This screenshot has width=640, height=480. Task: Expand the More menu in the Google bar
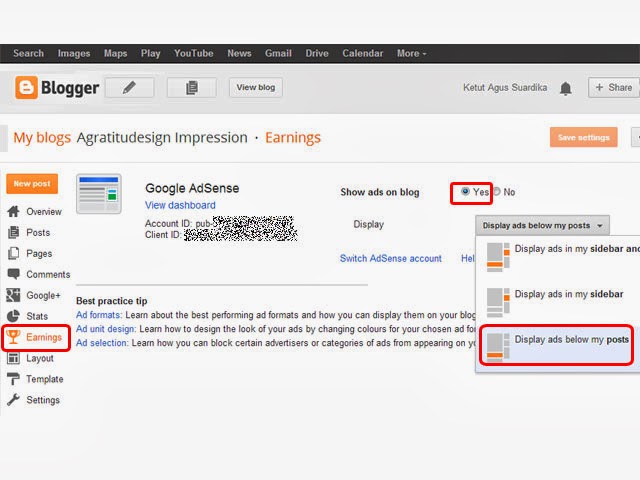[411, 53]
